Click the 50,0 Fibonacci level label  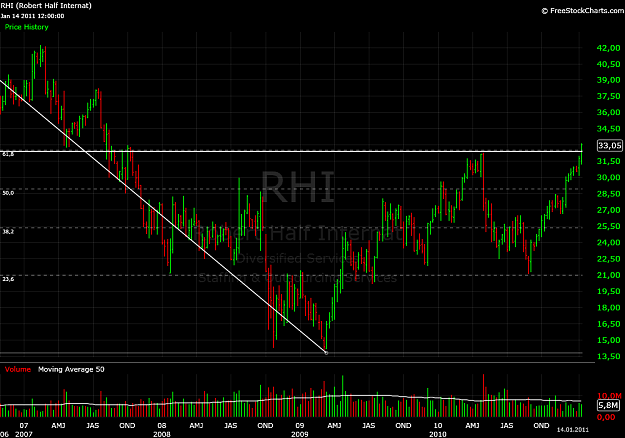click(8, 193)
